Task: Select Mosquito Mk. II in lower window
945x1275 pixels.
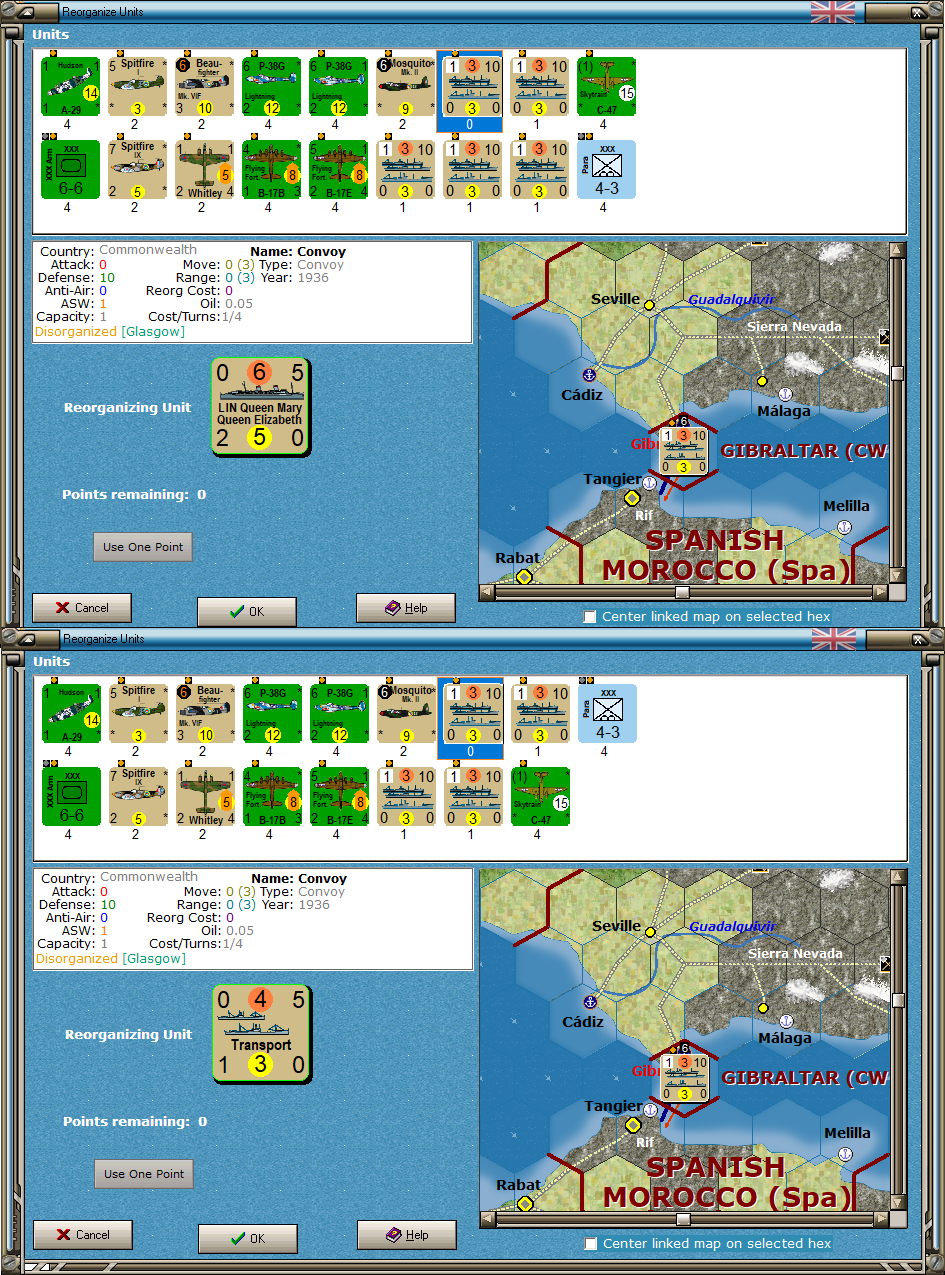Action: tap(406, 713)
